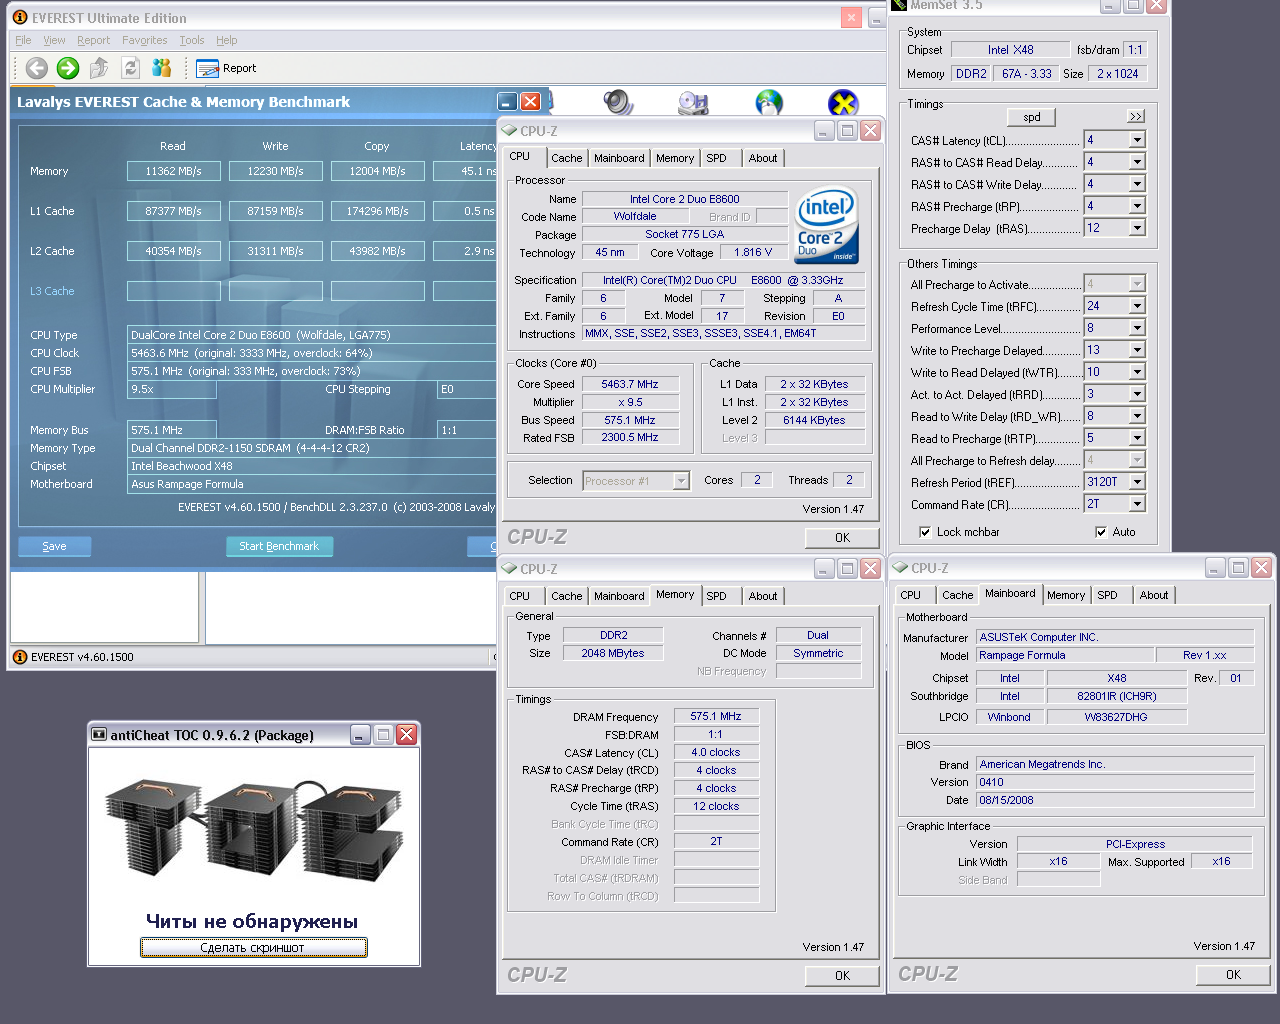Viewport: 1280px width, 1024px height.
Task: Open the Refresh Period (tREF) dropdown
Action: coord(1137,482)
